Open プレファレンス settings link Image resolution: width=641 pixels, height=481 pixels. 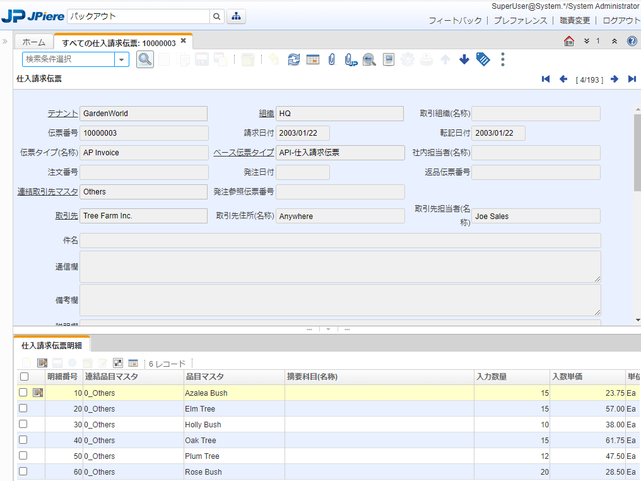click(520, 20)
